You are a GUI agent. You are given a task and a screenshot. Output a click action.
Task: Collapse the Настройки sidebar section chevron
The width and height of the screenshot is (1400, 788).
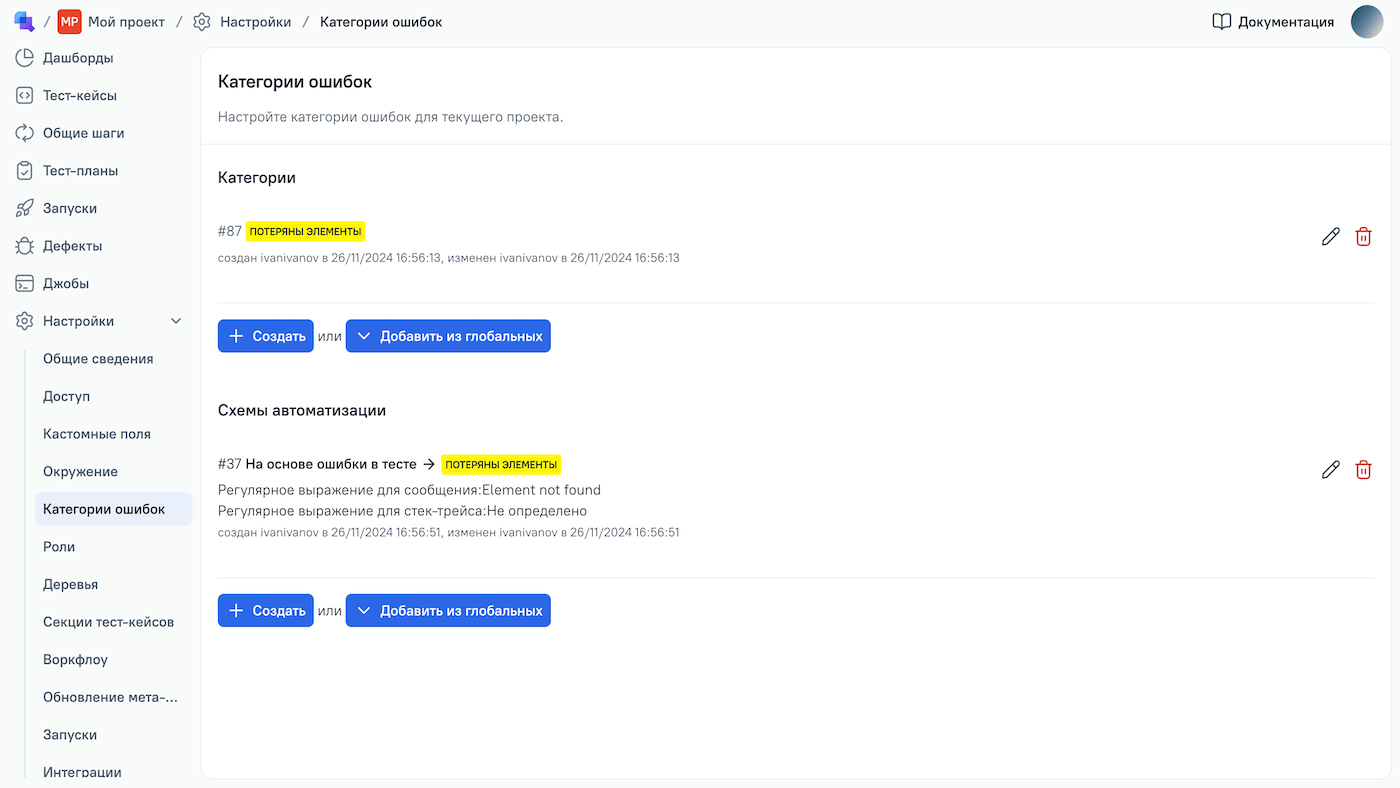(177, 321)
